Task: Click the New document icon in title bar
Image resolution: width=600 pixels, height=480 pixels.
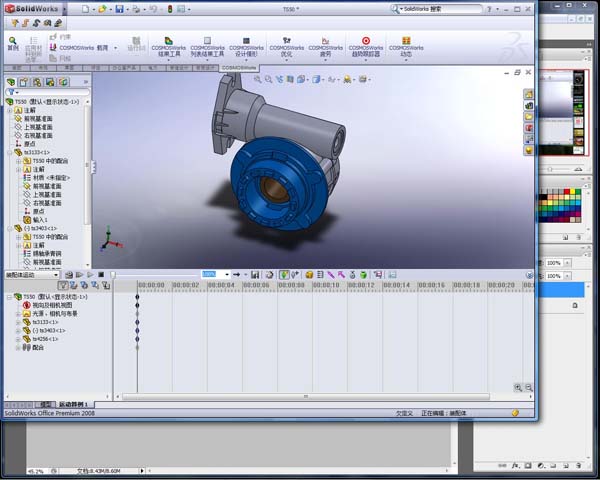Action: coord(86,9)
